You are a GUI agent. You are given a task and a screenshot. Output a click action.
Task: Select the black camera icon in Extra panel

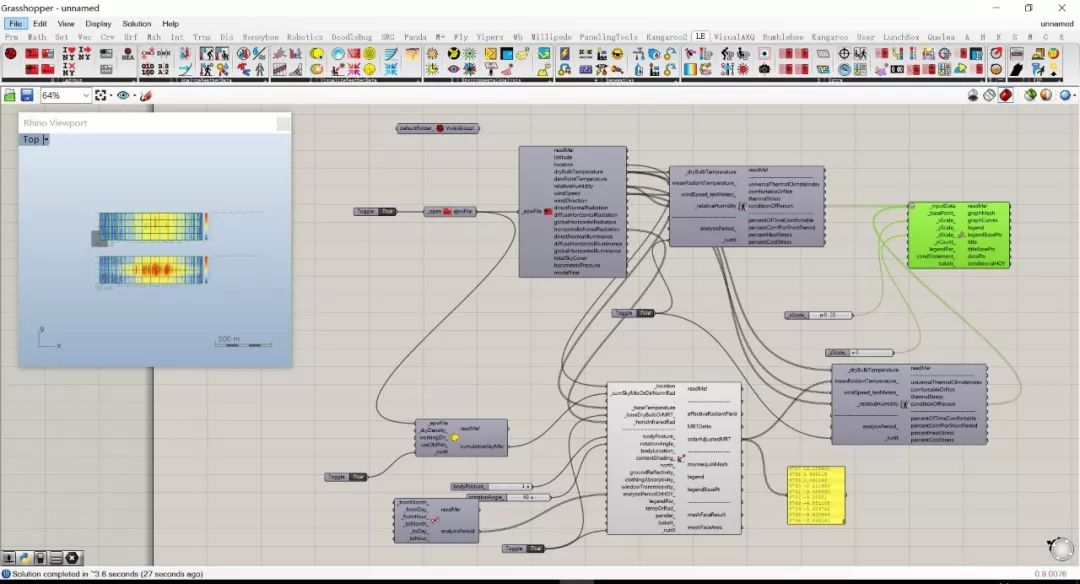[x=764, y=69]
